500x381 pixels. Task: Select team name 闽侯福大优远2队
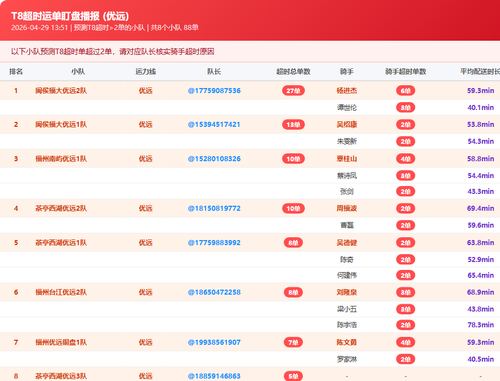coord(61,91)
